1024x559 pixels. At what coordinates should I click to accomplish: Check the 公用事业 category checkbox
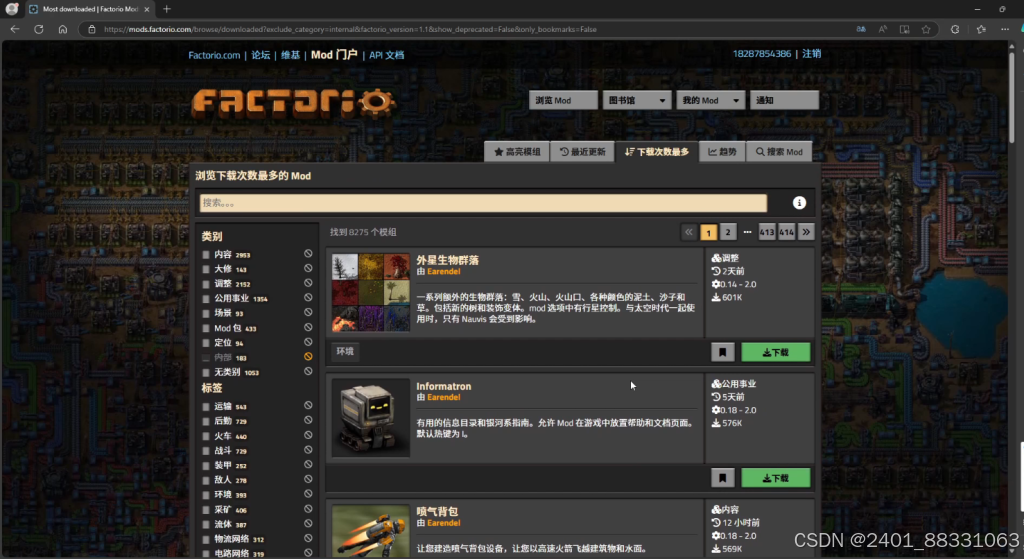pos(206,298)
